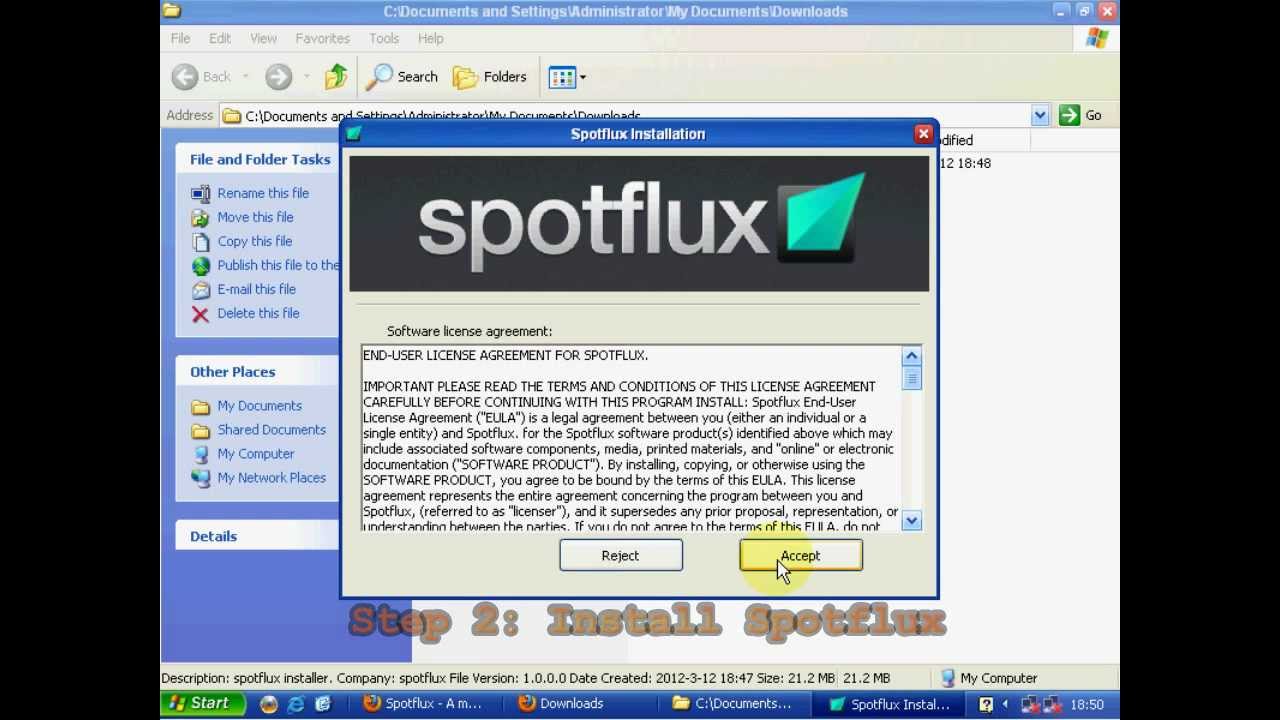Click the Rename this file icon

[201, 193]
